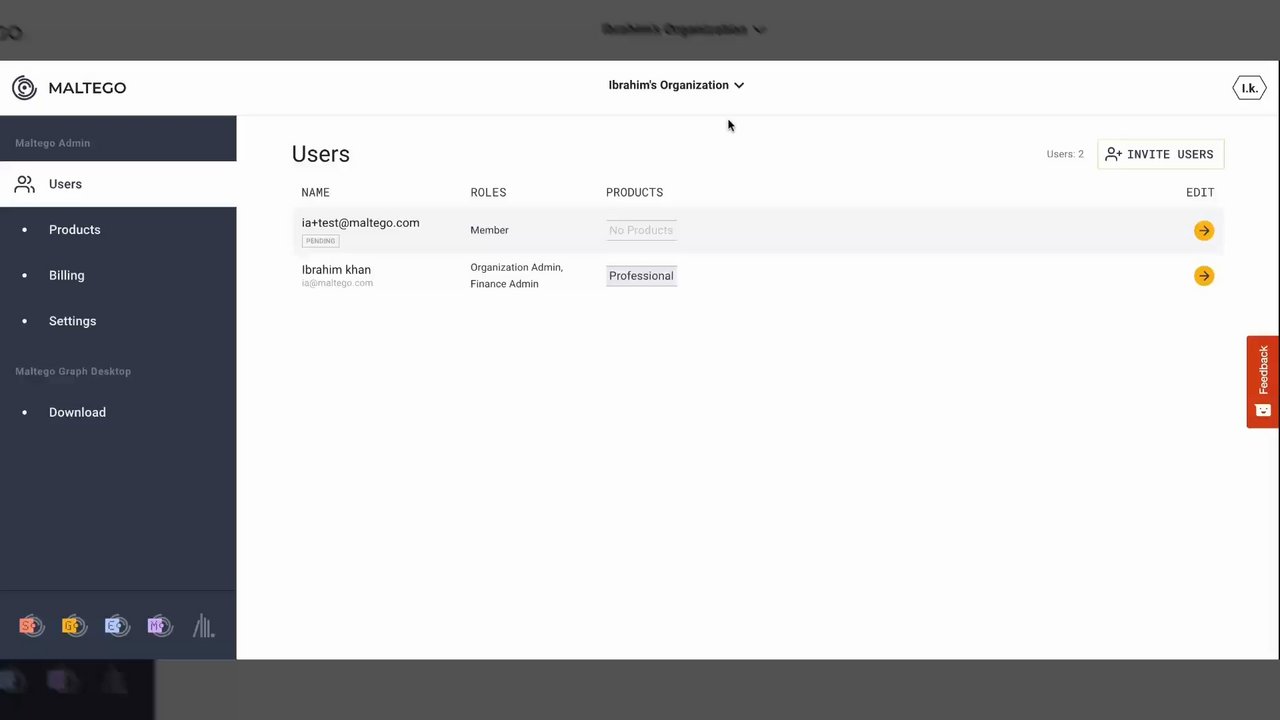
Task: Click the blue E product icon
Action: (117, 626)
